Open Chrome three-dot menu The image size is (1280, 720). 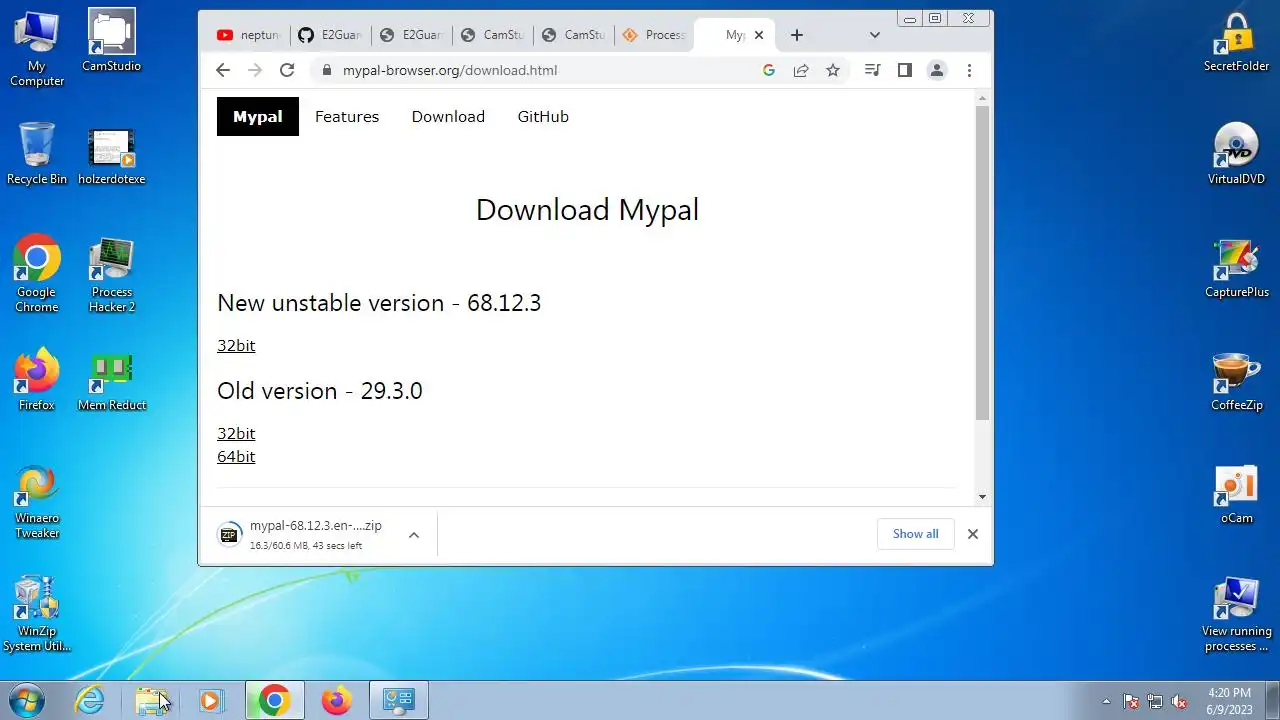969,70
